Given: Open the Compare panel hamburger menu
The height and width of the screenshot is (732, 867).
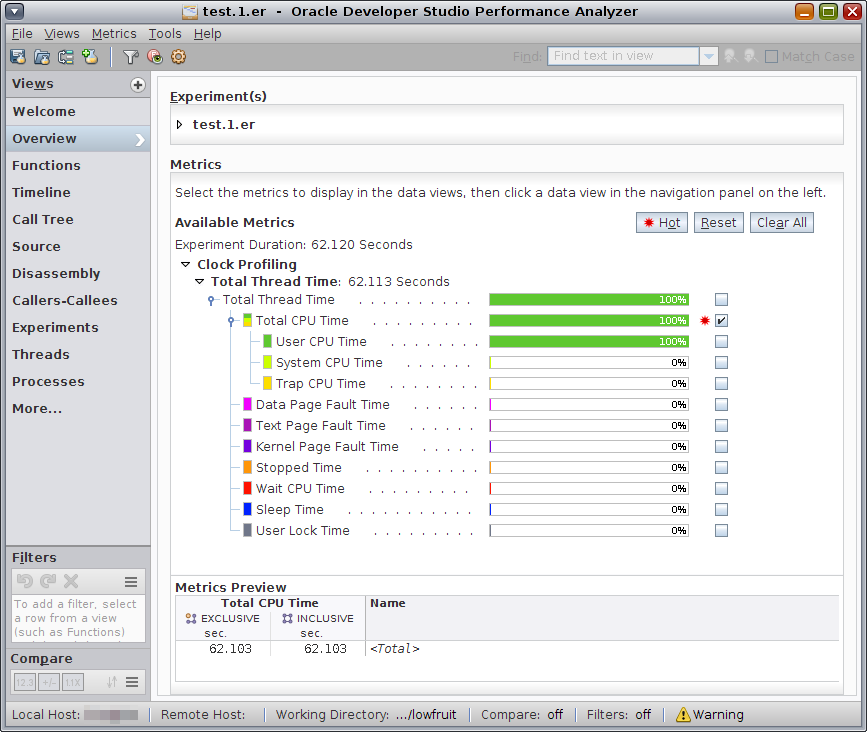Looking at the screenshot, I should click(x=132, y=682).
